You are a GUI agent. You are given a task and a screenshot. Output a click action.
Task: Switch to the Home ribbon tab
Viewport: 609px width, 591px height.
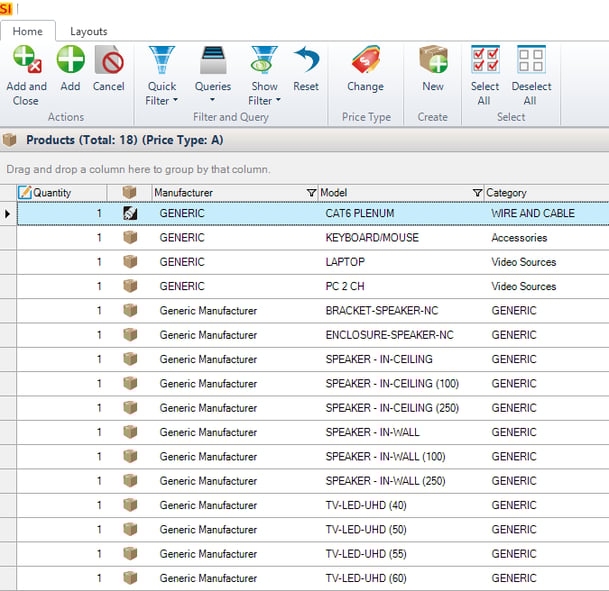tap(28, 31)
